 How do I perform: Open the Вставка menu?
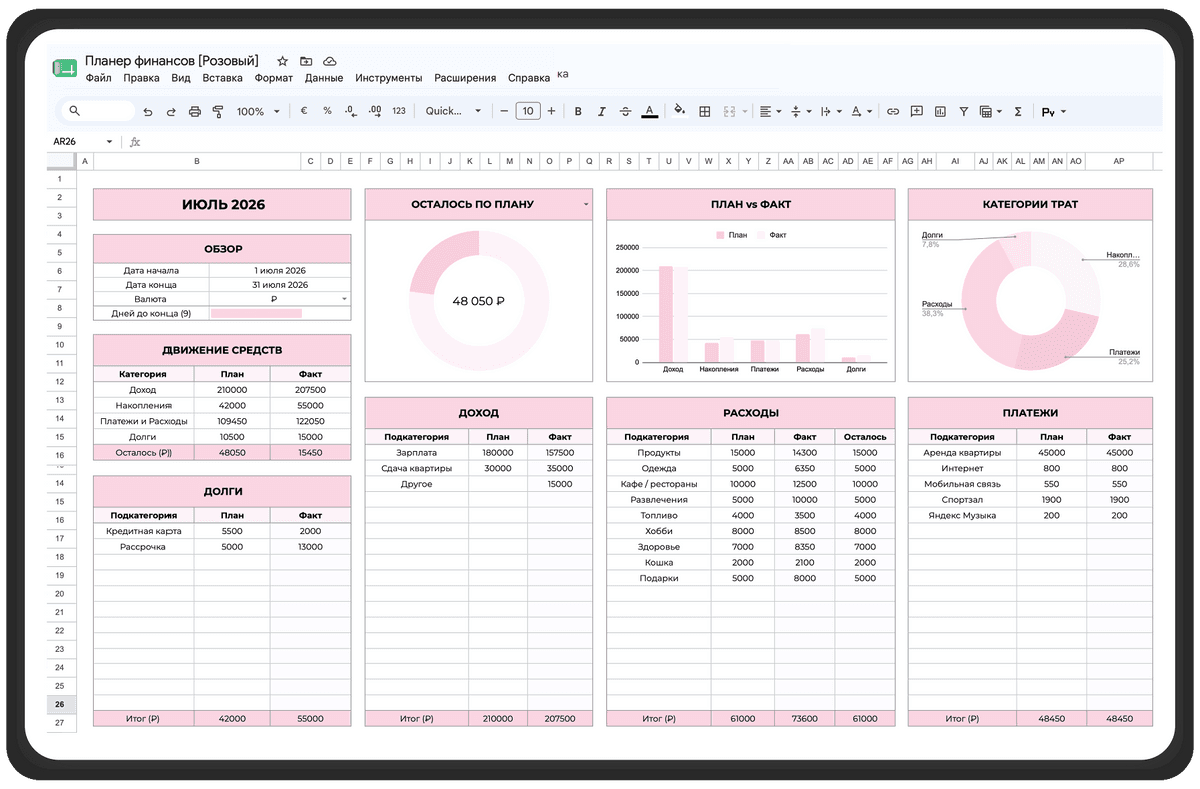point(222,78)
